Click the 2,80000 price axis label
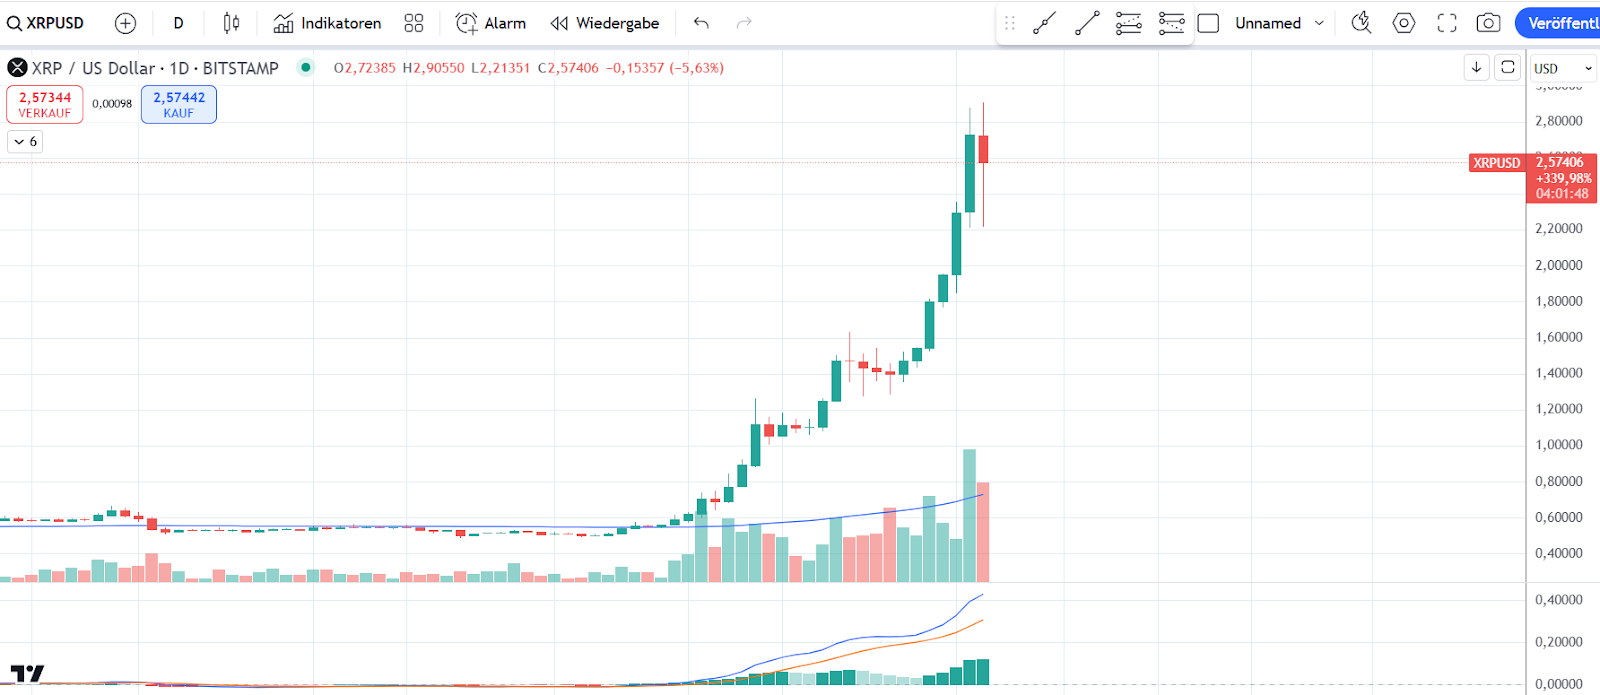This screenshot has height=695, width=1600. coord(1559,121)
